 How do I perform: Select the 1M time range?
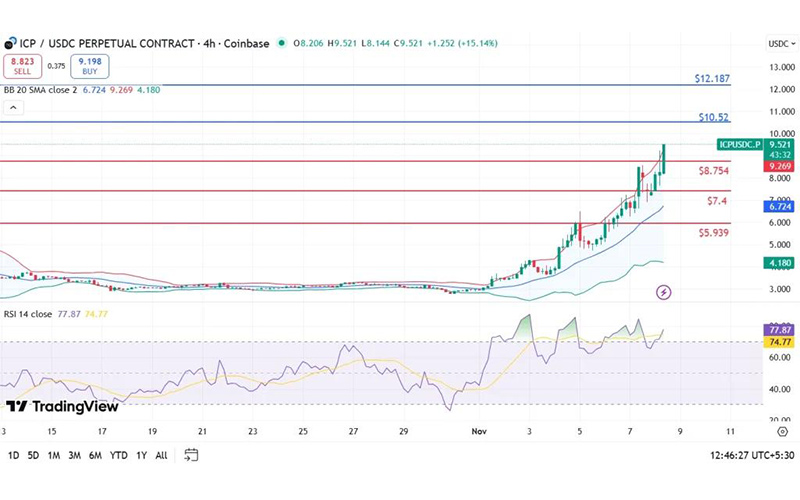(x=54, y=455)
